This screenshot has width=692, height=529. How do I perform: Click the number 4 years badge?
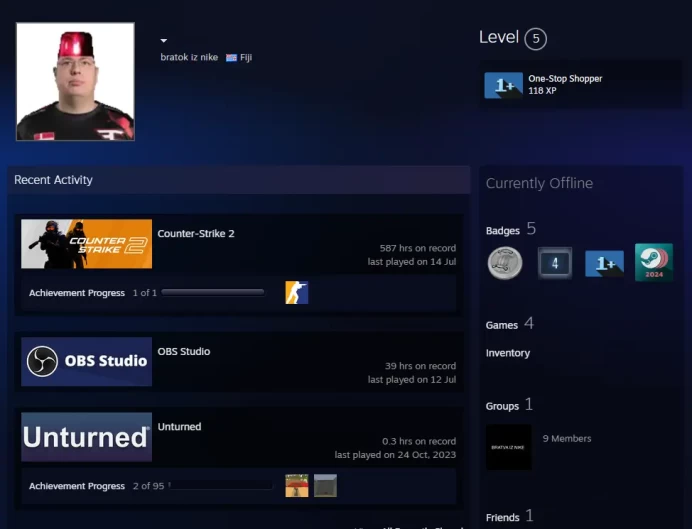pyautogui.click(x=555, y=263)
